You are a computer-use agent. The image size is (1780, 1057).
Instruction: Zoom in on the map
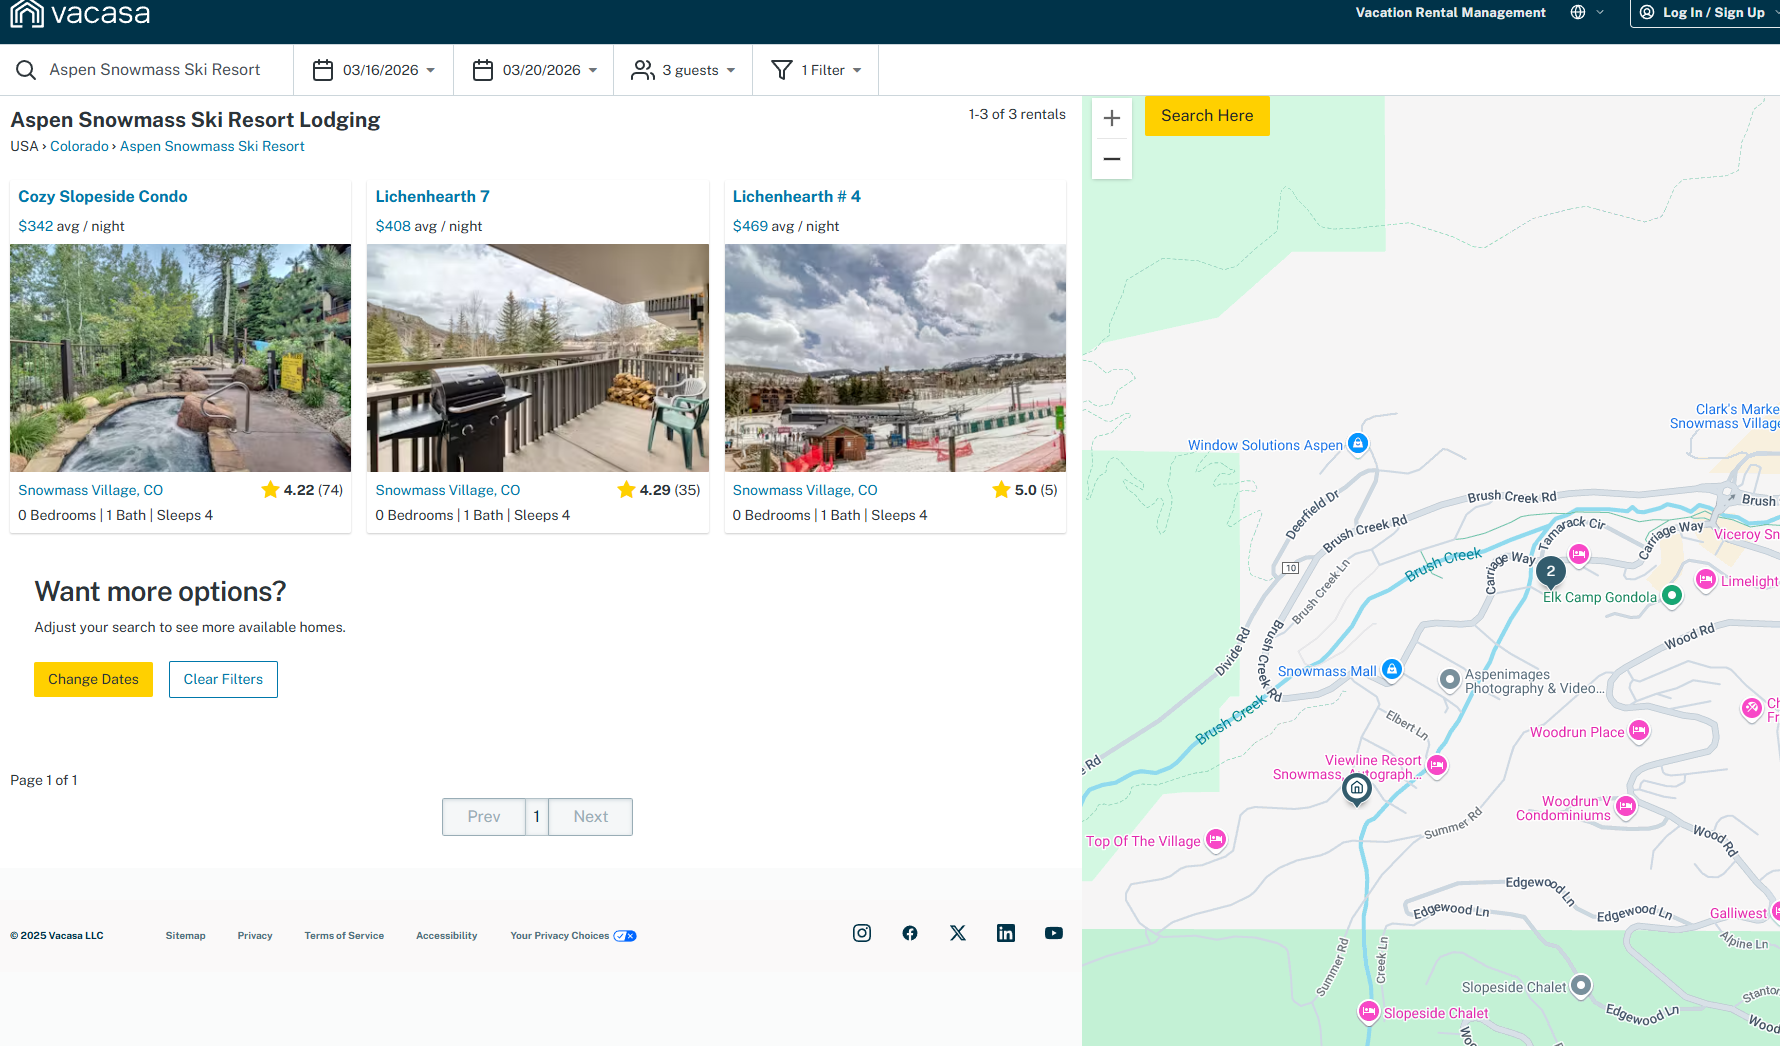pos(1112,118)
